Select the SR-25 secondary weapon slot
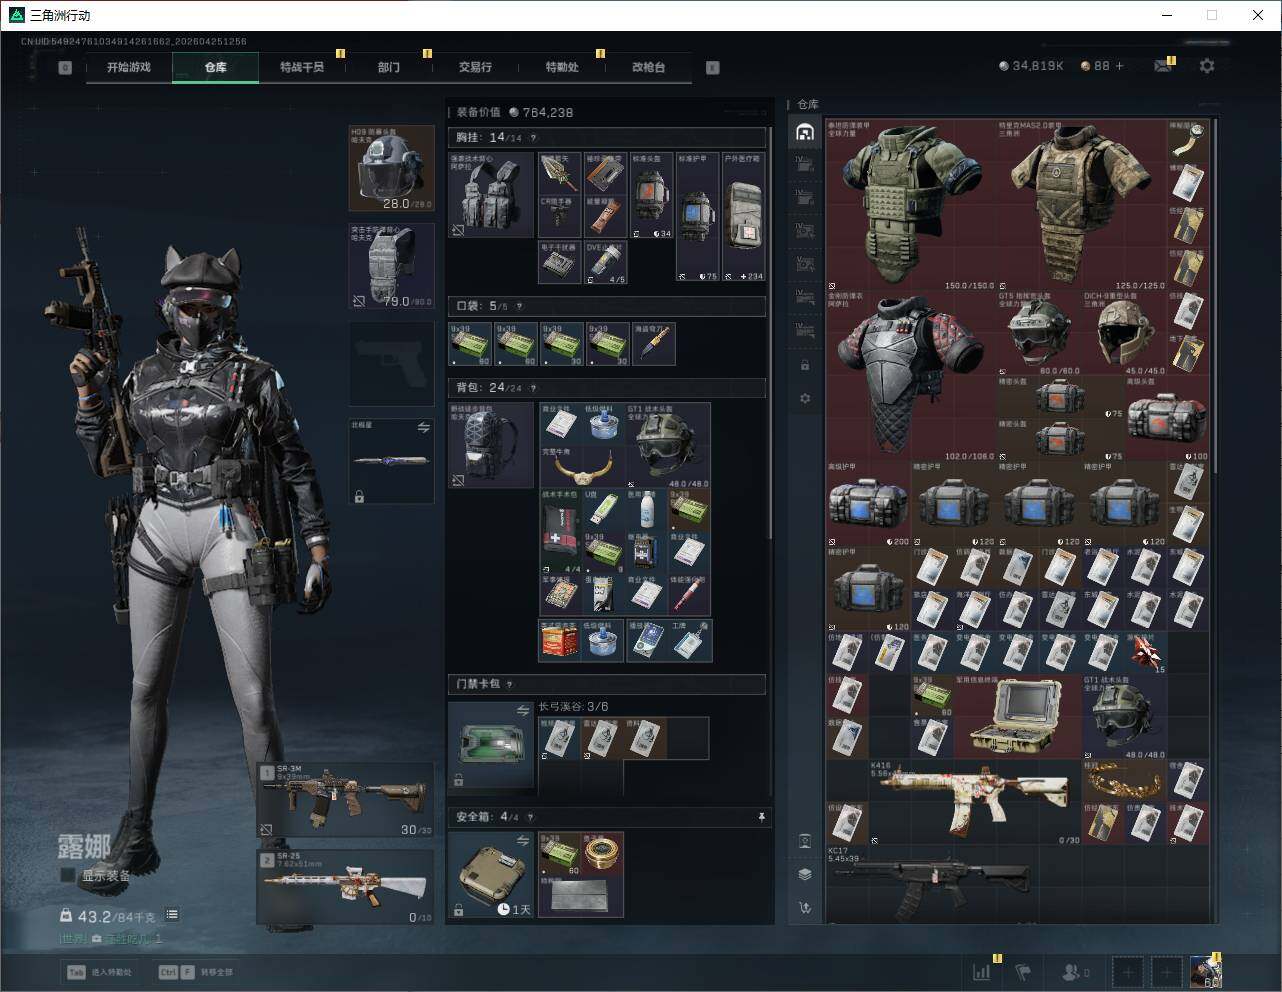 pyautogui.click(x=346, y=887)
